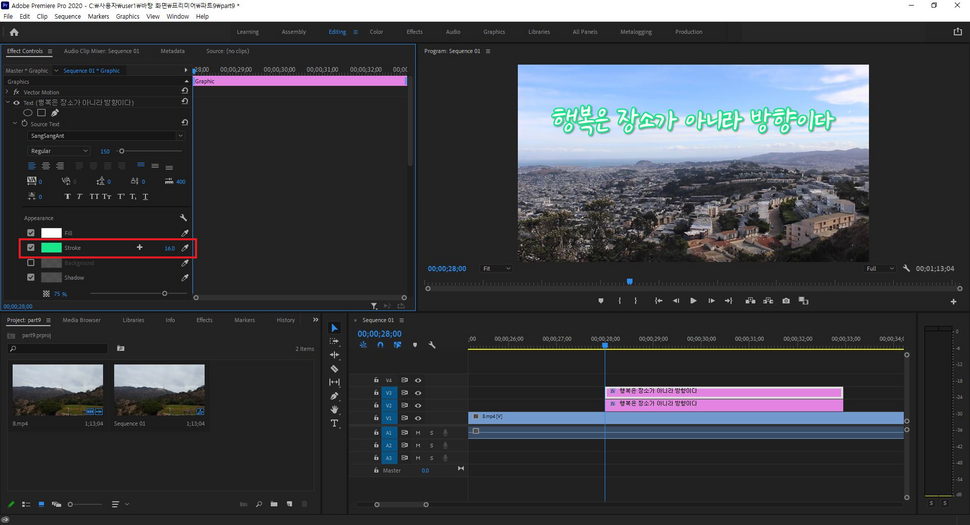Click the Fill white color swatch

point(51,233)
